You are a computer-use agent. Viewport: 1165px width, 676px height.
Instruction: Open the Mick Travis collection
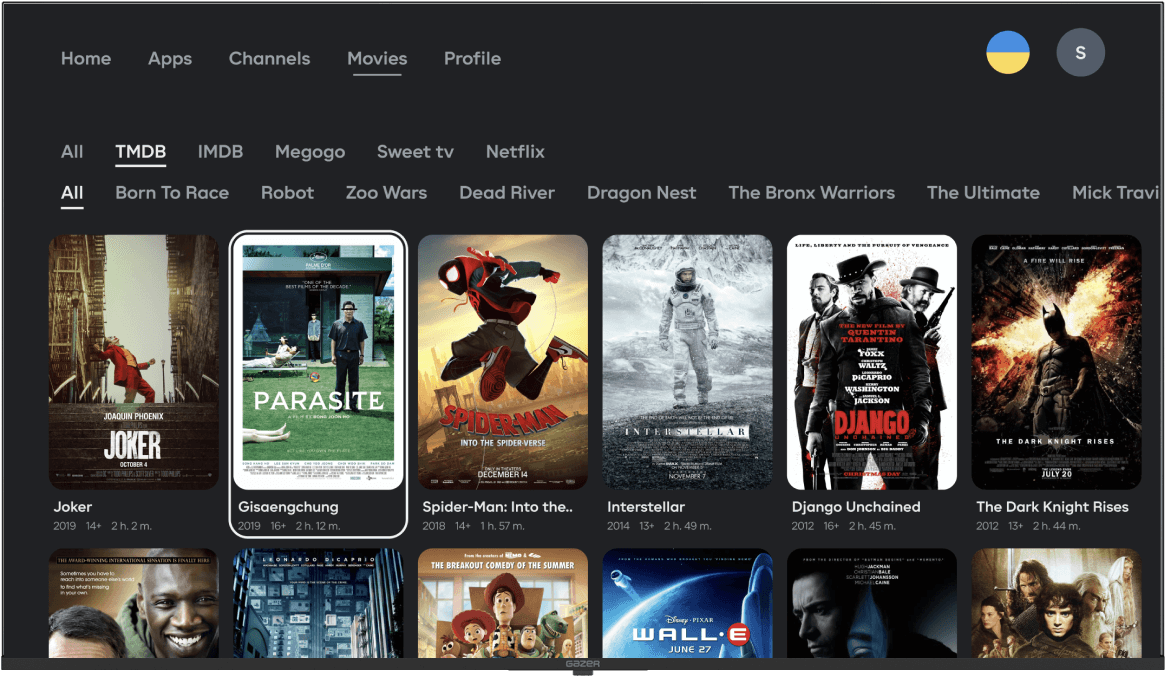pyautogui.click(x=1116, y=193)
